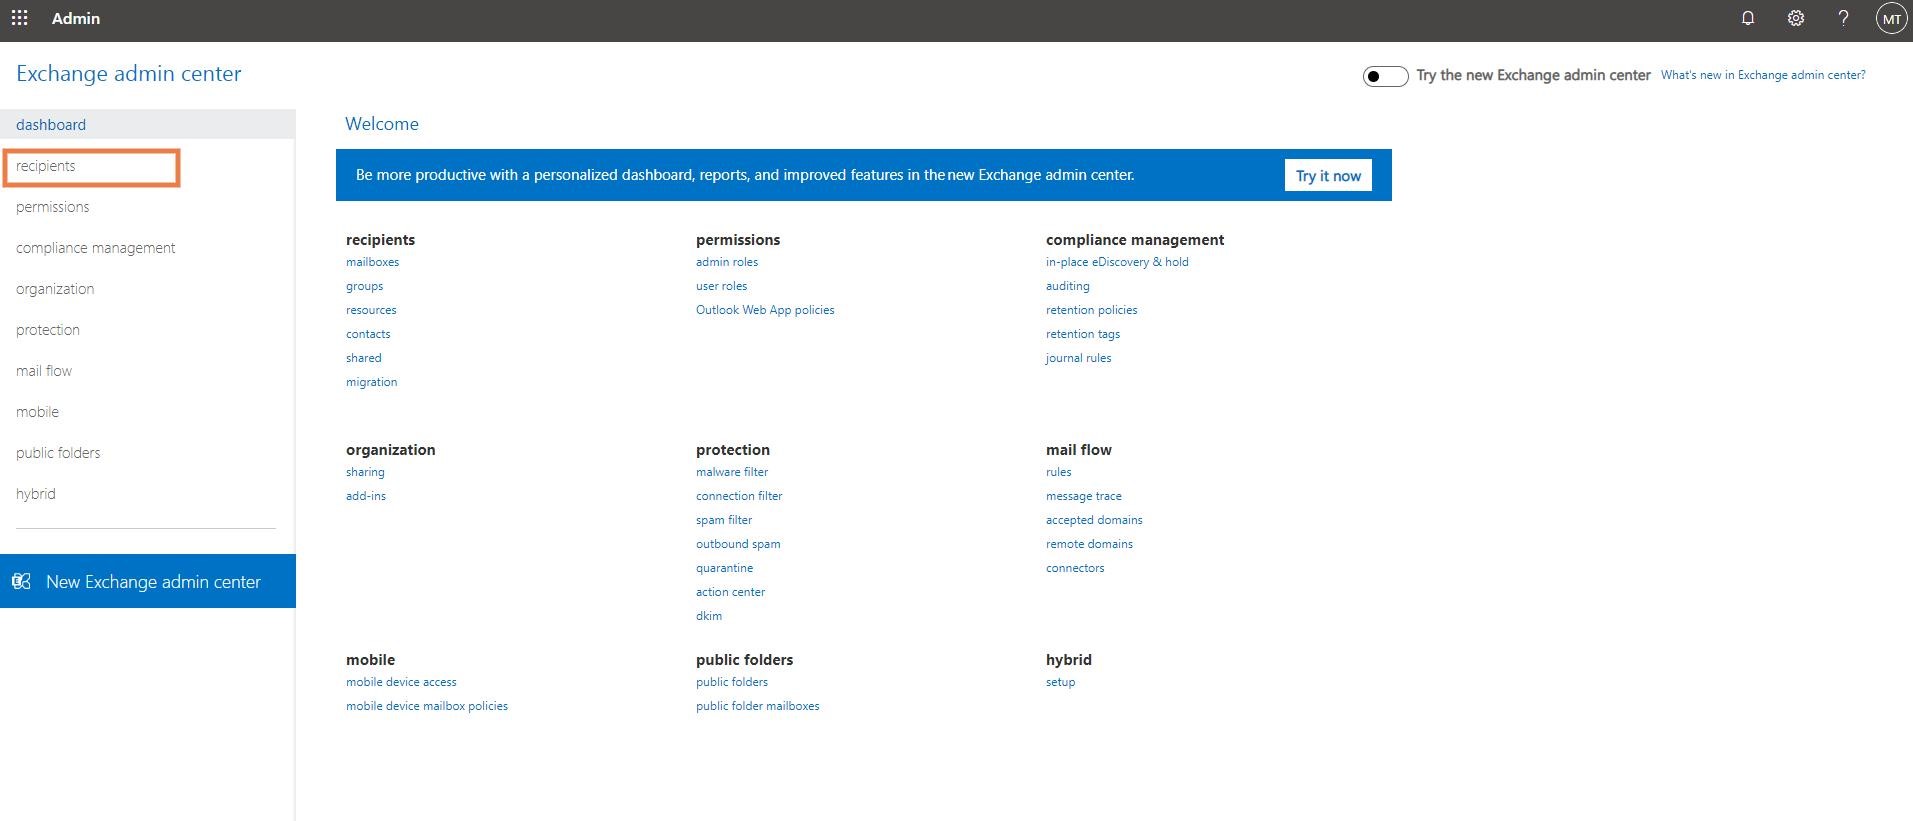Open the mobile device access link

(401, 682)
